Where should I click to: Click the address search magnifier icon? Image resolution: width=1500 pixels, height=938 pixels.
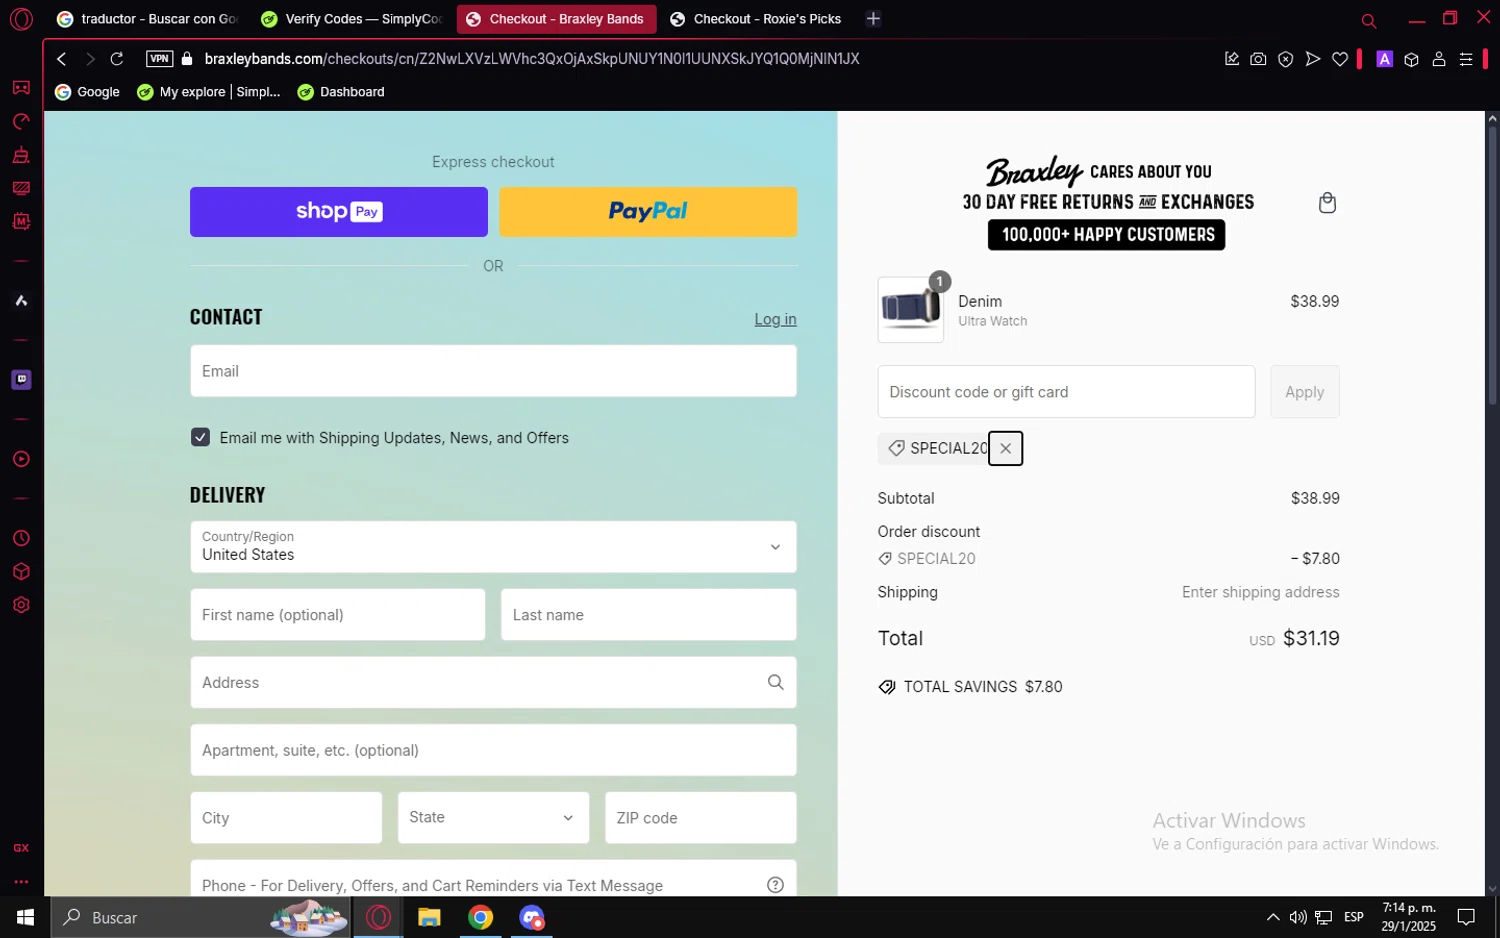(x=775, y=682)
